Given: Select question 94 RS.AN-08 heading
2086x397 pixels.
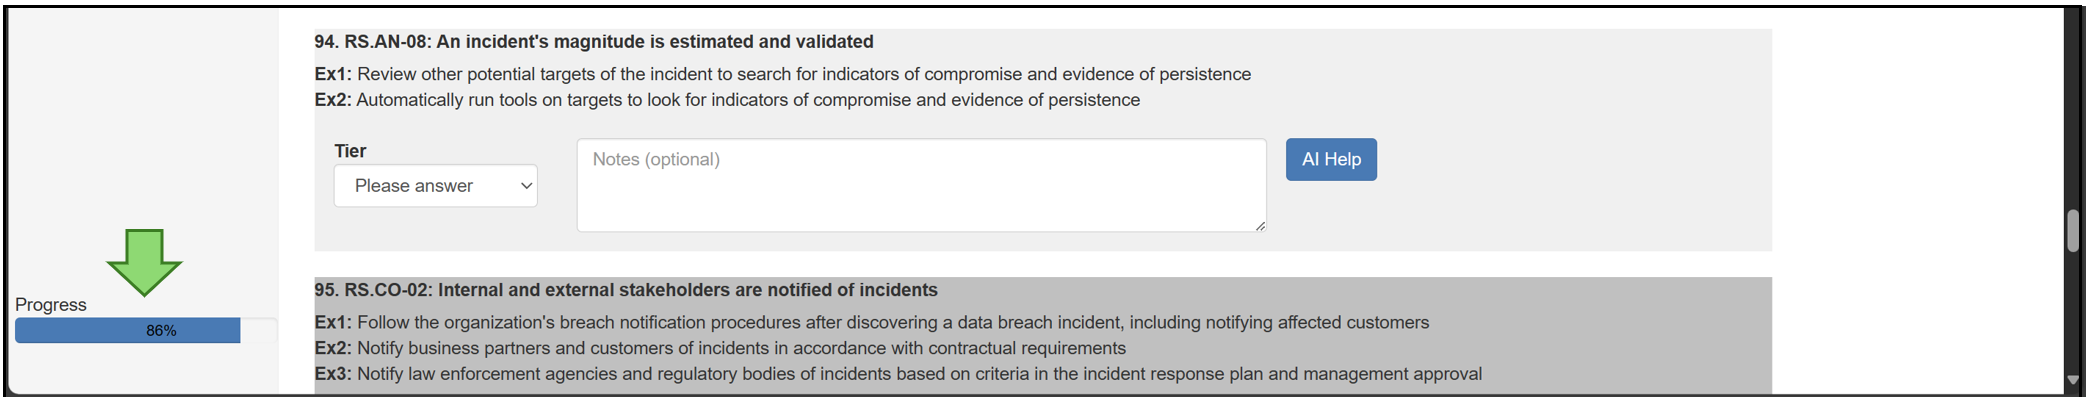Looking at the screenshot, I should 594,42.
